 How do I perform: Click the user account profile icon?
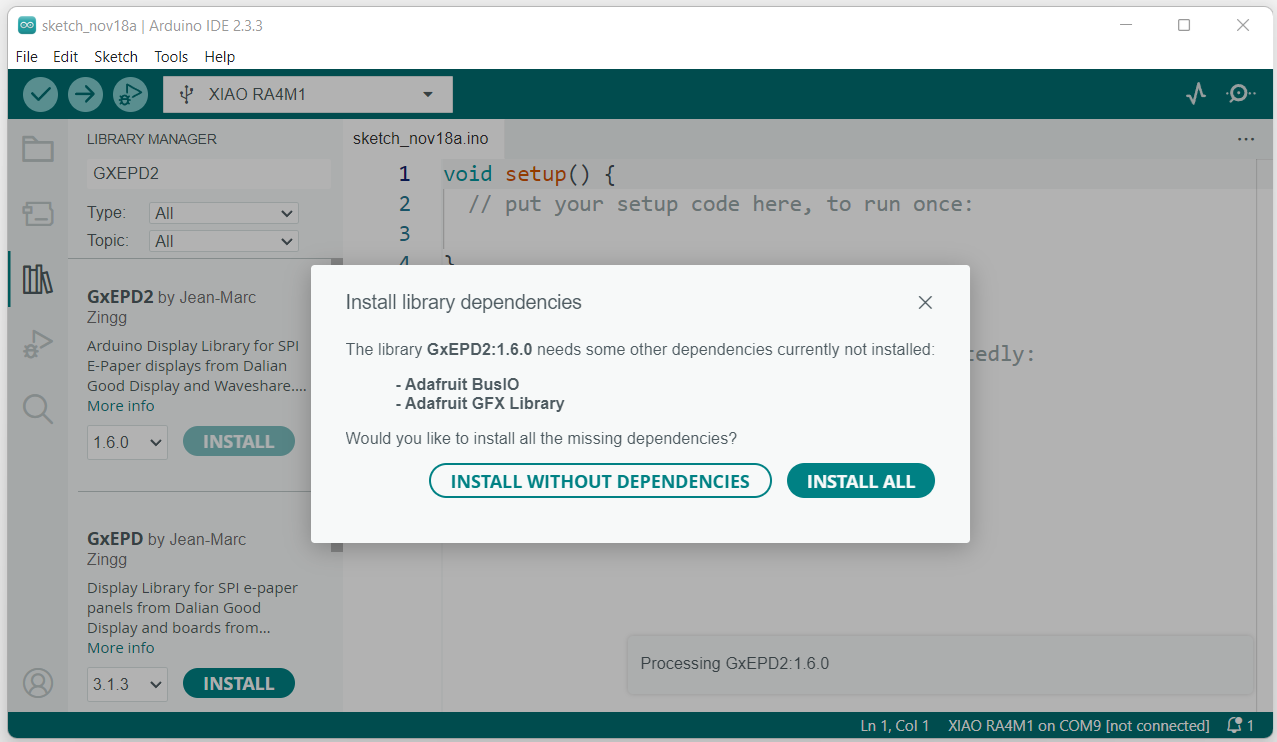(38, 683)
